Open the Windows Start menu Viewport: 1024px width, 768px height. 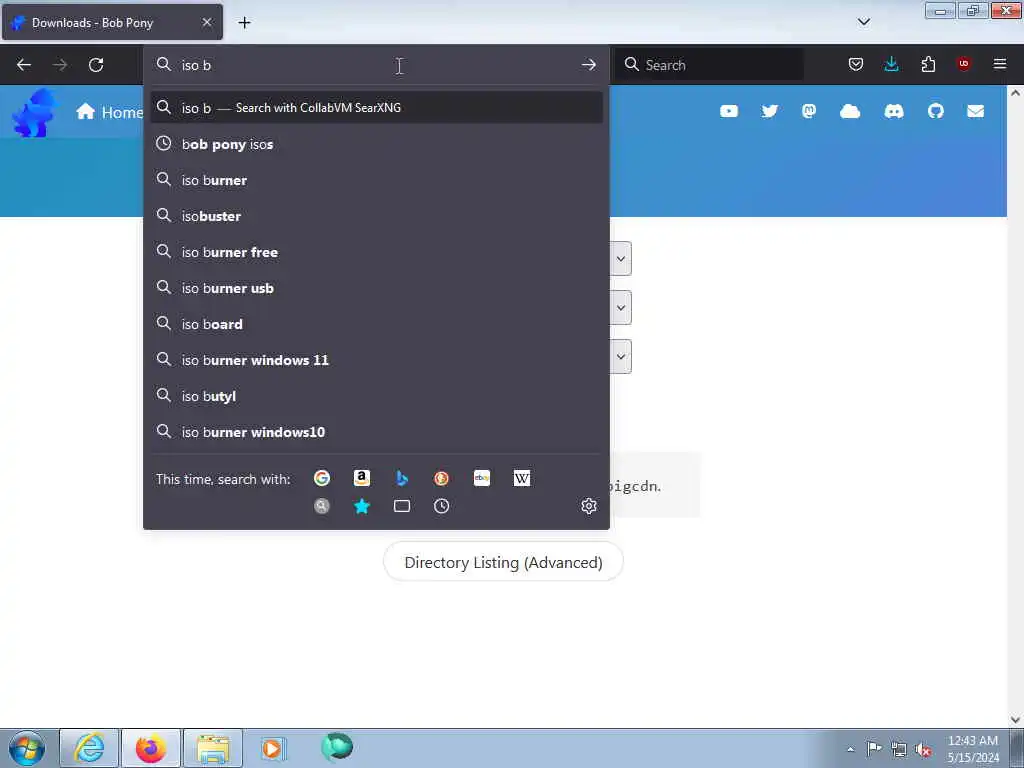click(27, 748)
